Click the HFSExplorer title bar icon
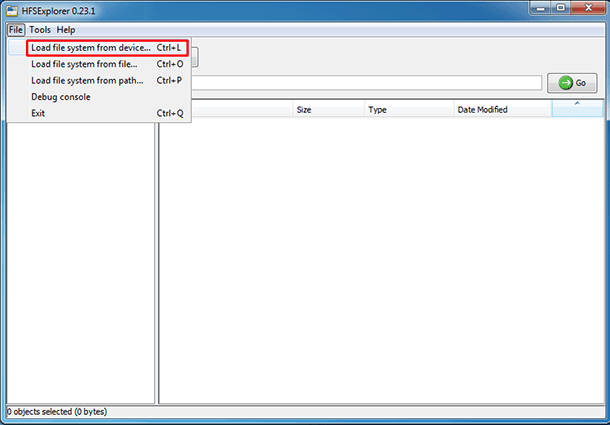The image size is (610, 425). (x=12, y=11)
